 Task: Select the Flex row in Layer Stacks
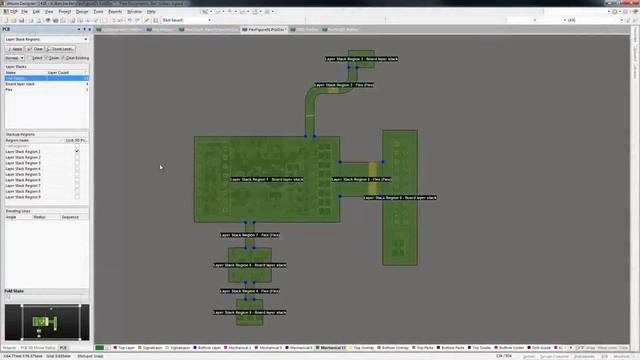coord(47,89)
